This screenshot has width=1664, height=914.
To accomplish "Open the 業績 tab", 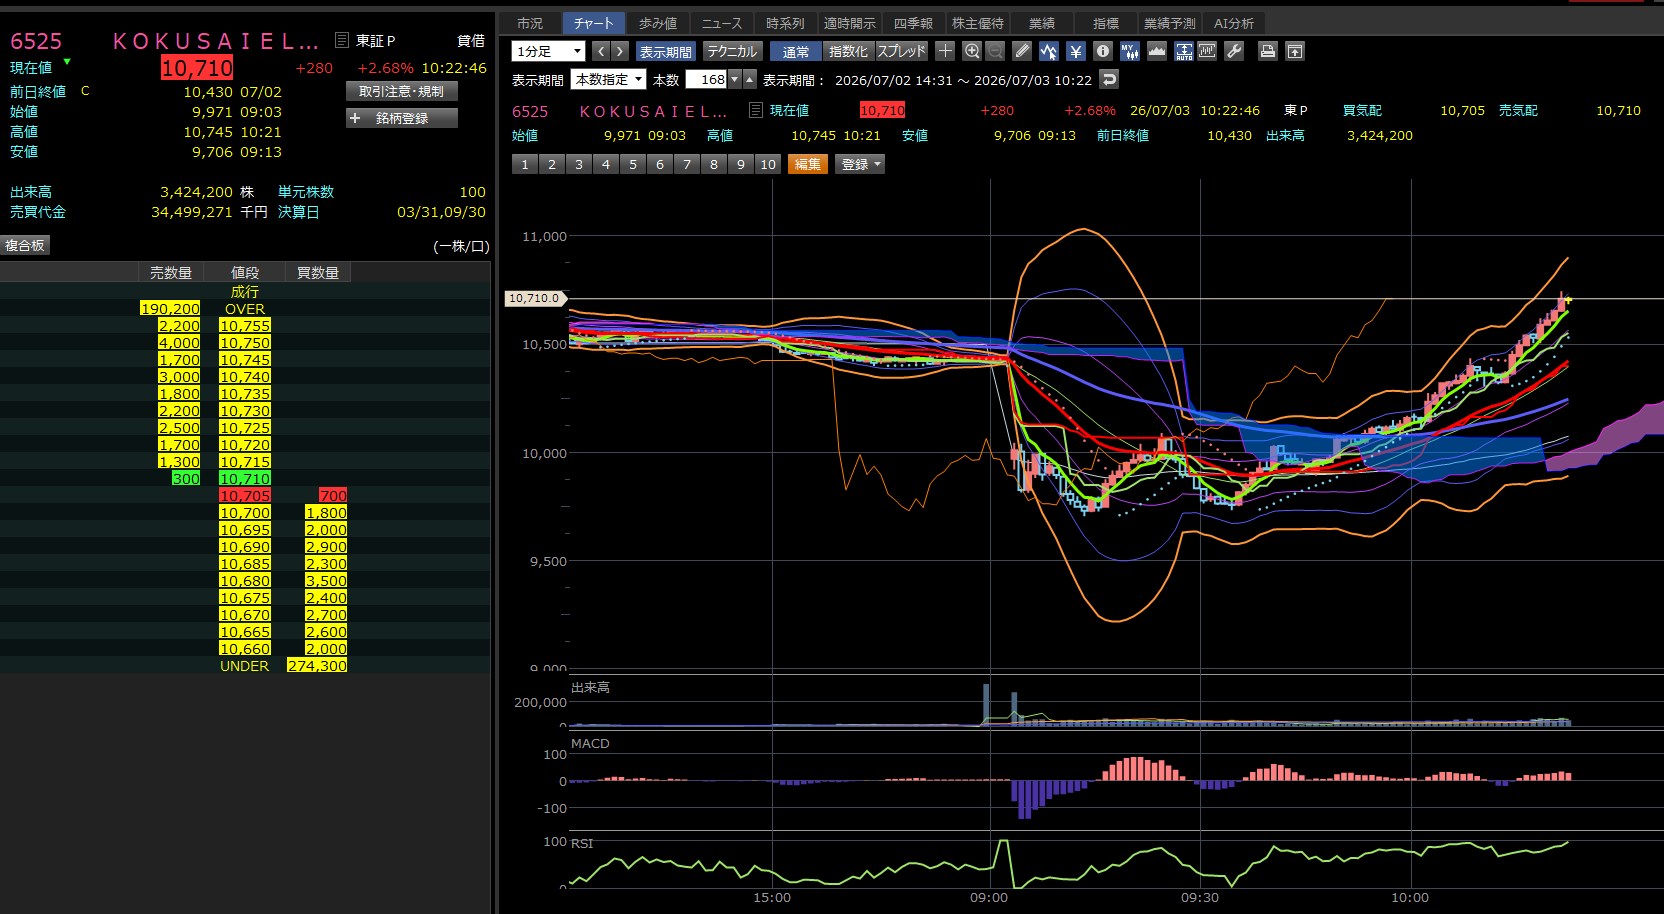I will coord(1042,23).
